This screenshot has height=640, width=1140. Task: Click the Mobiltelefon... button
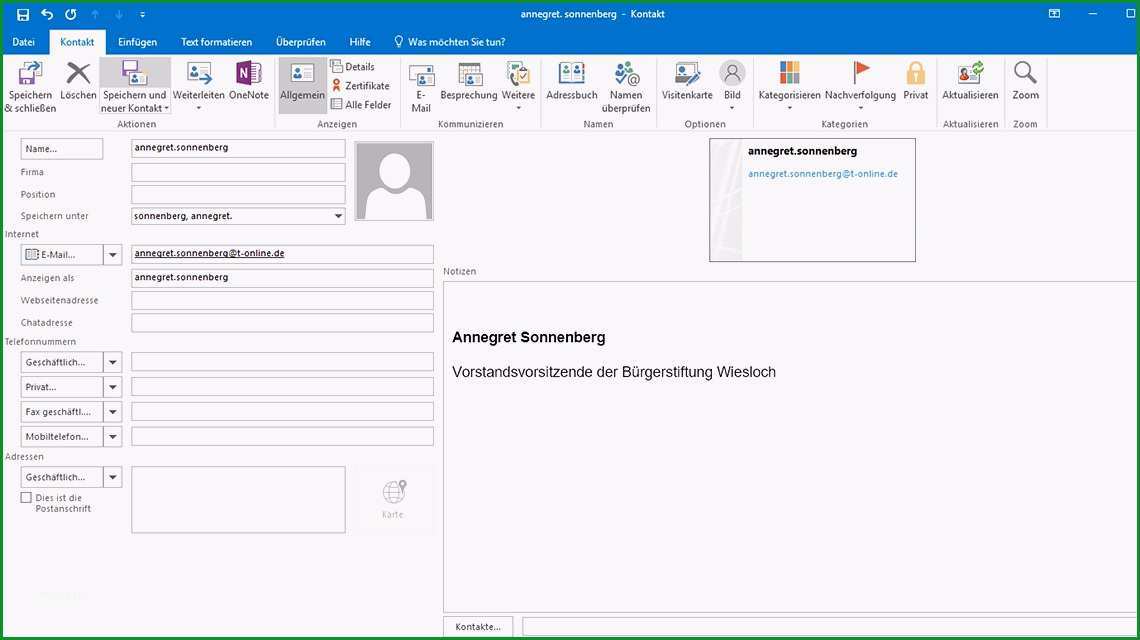click(62, 436)
